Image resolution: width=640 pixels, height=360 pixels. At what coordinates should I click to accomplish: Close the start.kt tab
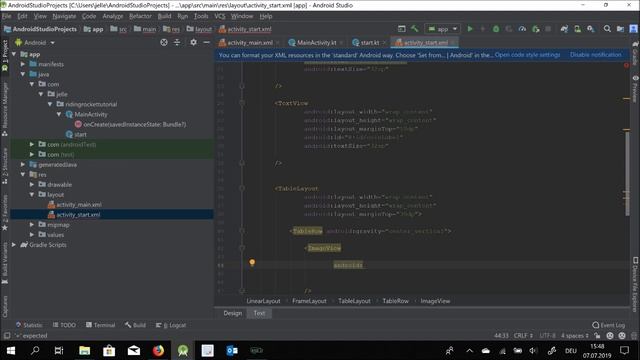pos(384,42)
